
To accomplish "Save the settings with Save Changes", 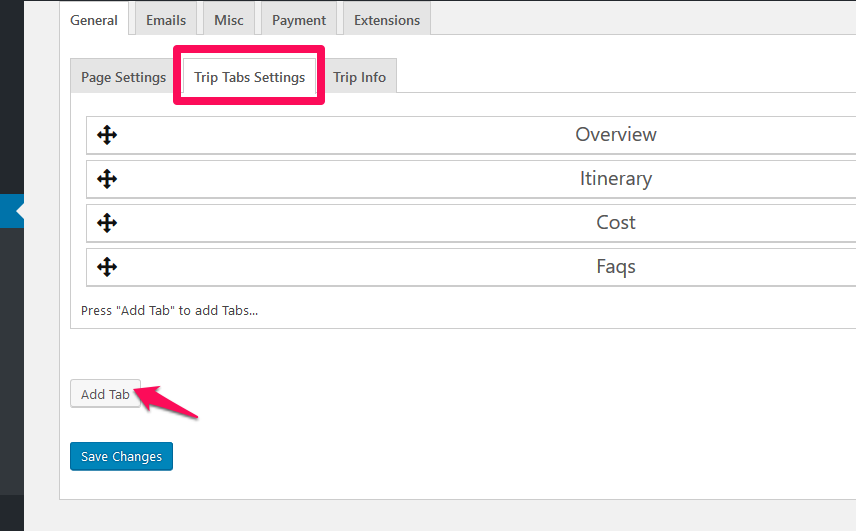I will click(x=121, y=456).
